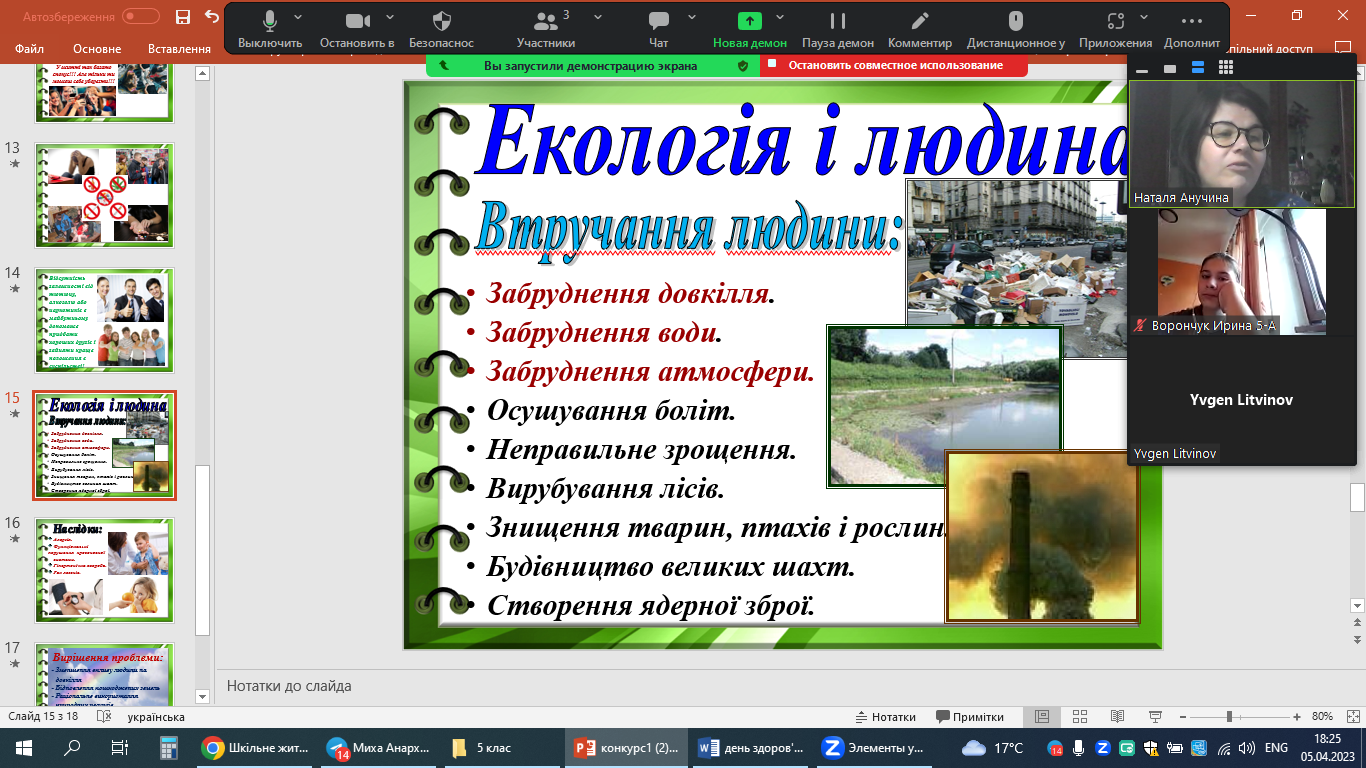
Task: Open 5 клас folder taskbar window
Action: pos(502,748)
